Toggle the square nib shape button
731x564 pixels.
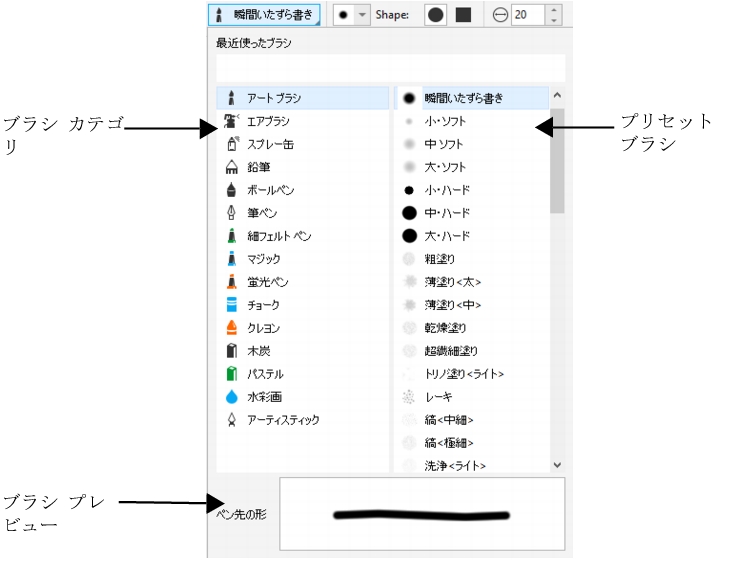click(463, 15)
